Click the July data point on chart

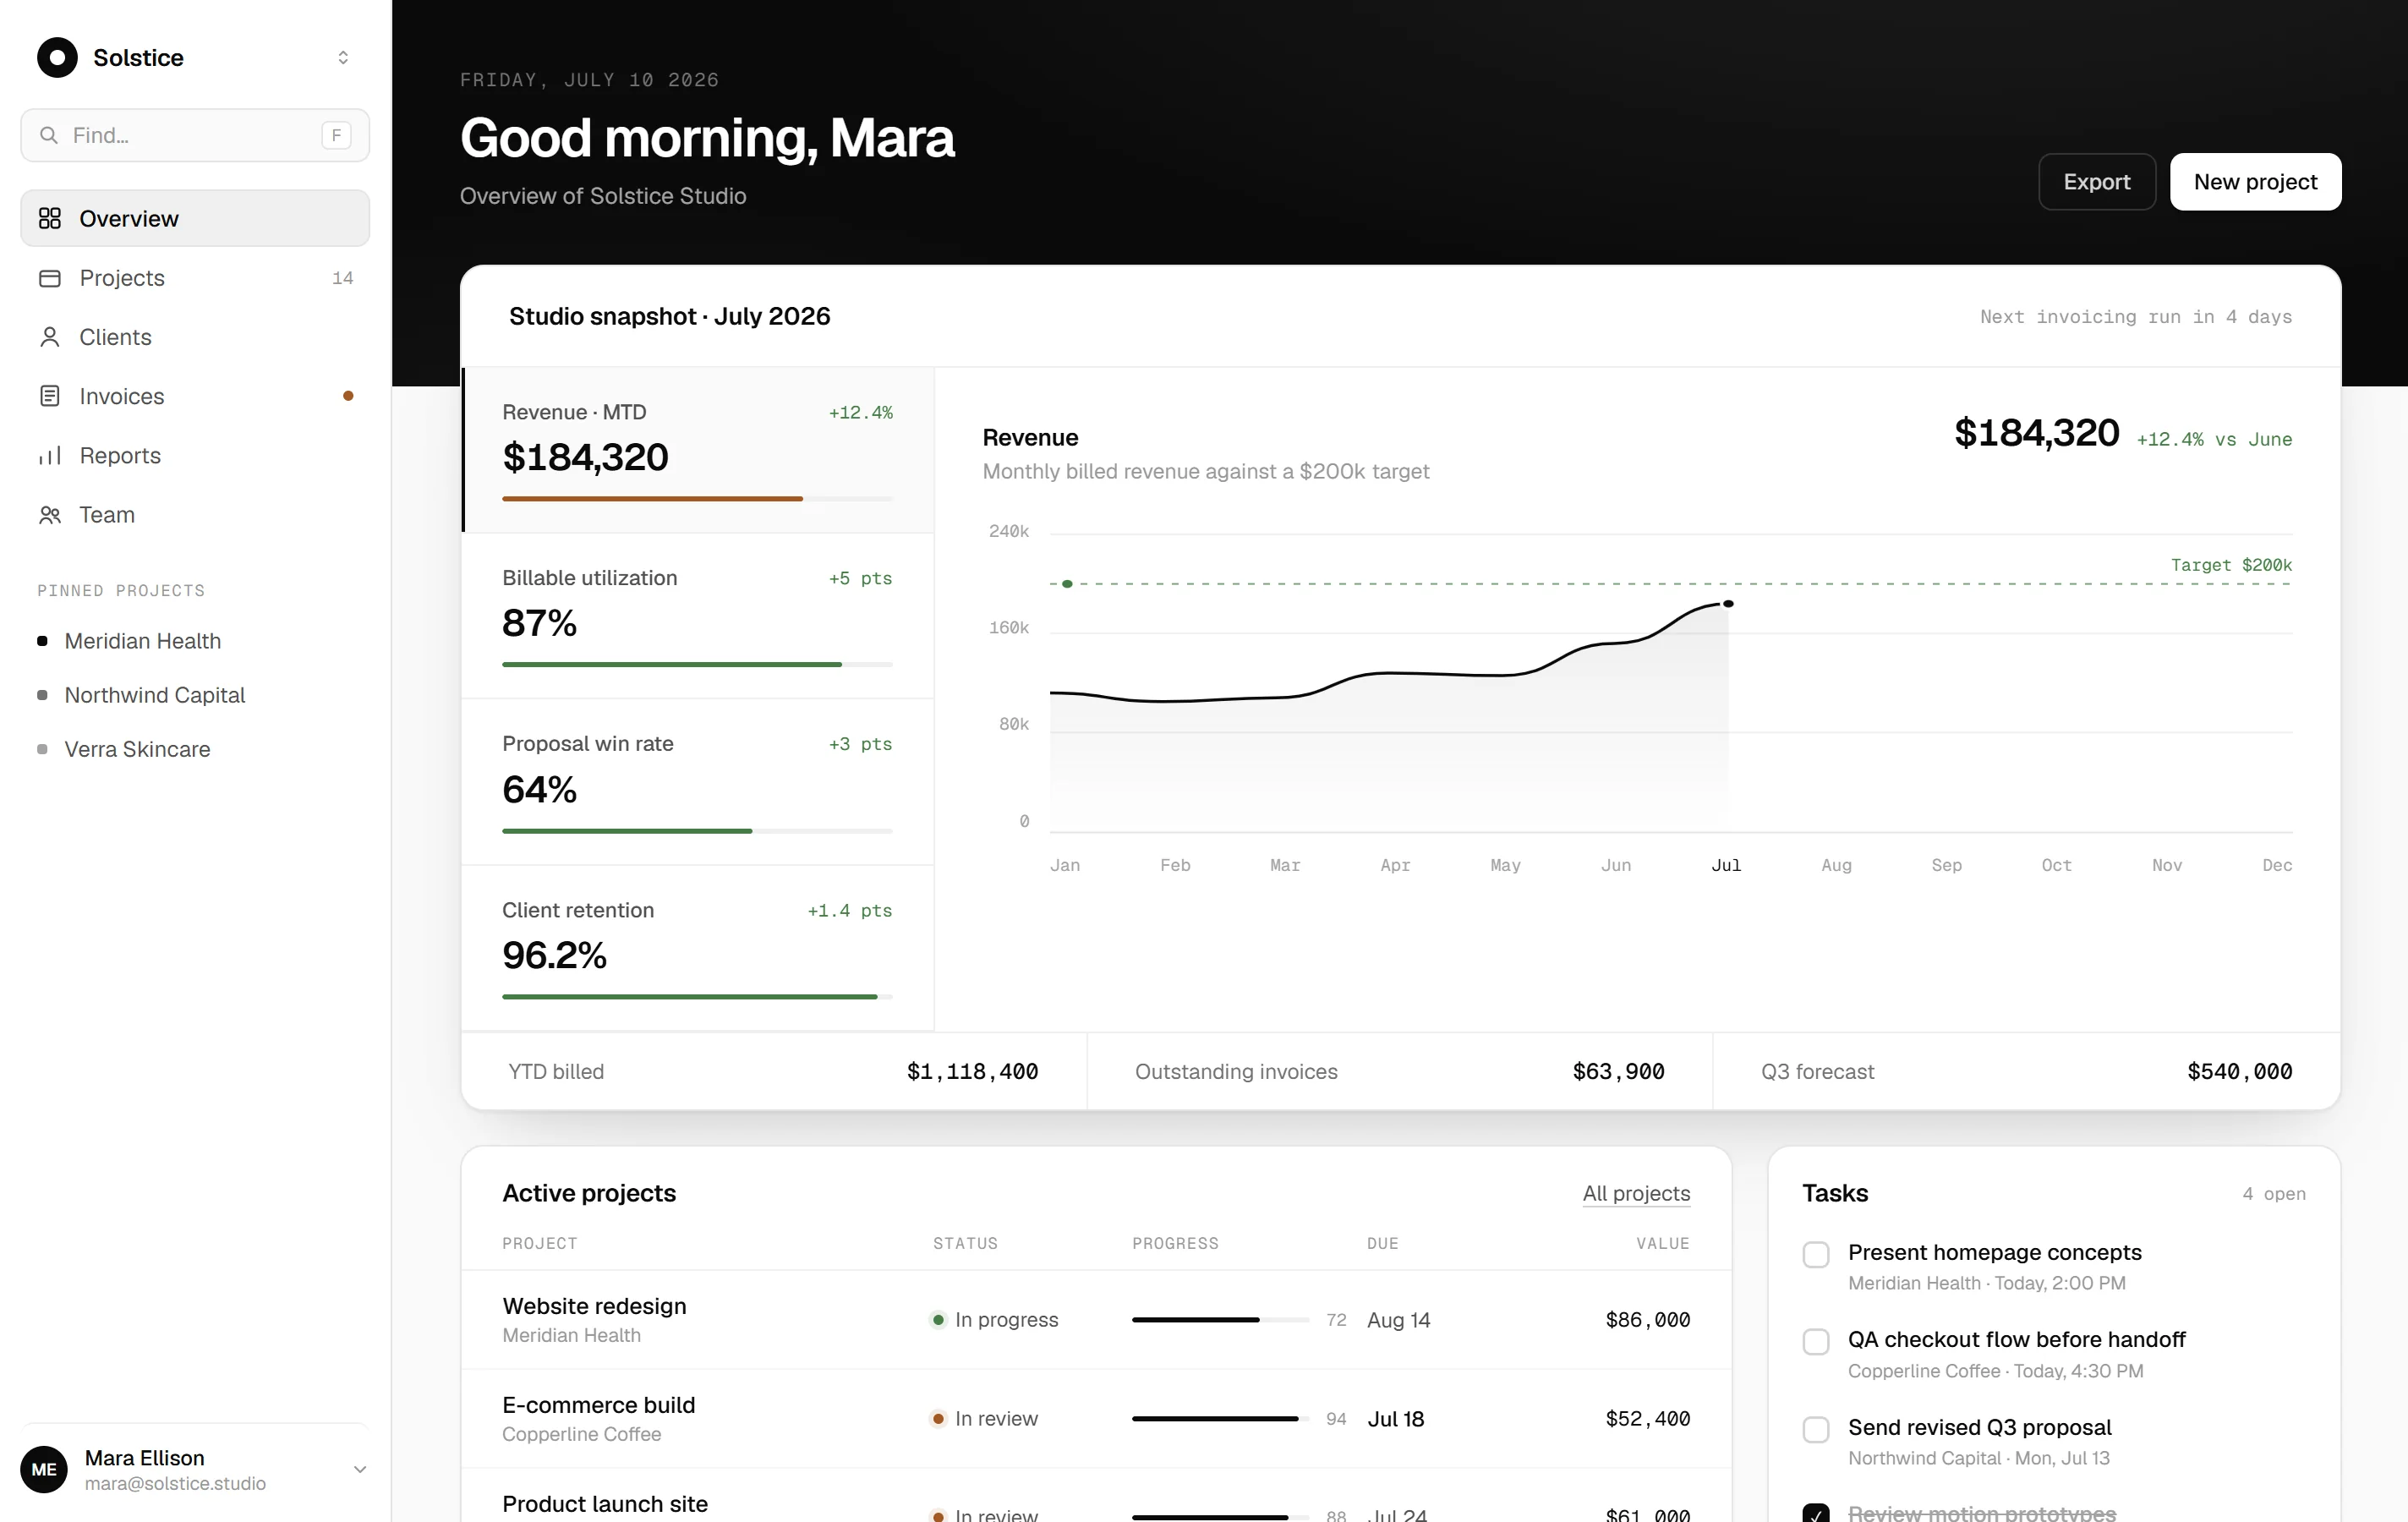coord(1728,604)
